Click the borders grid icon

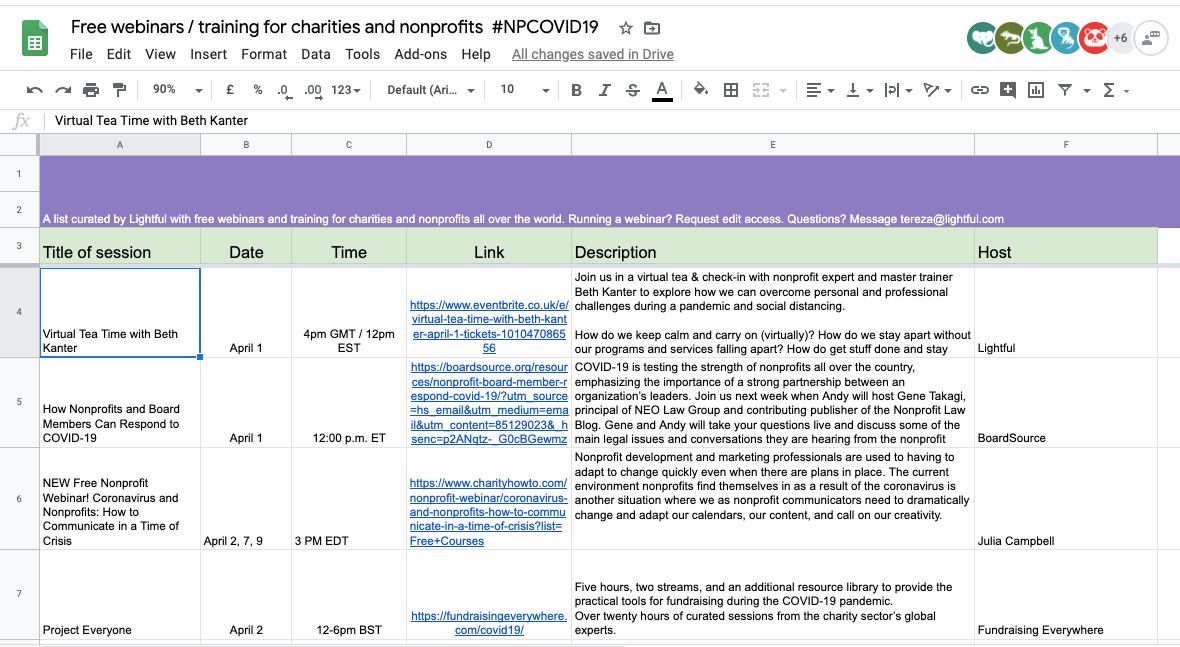coord(731,90)
